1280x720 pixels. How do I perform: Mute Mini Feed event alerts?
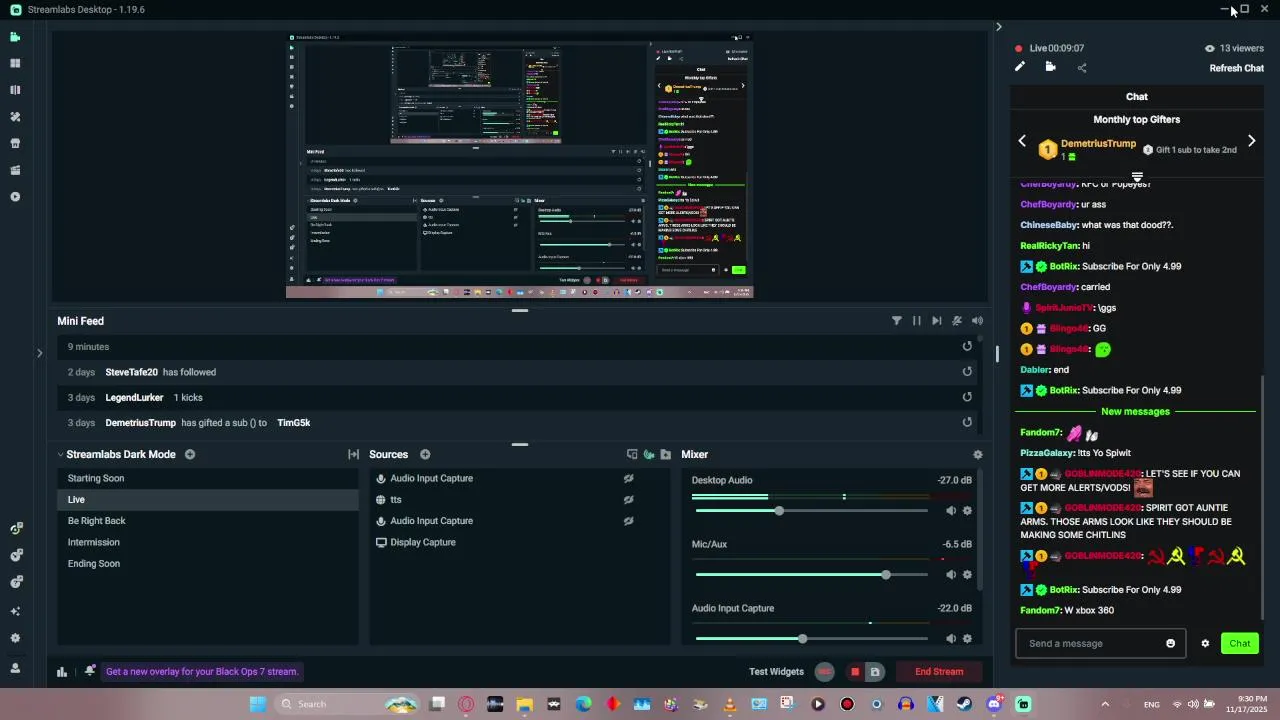(957, 321)
